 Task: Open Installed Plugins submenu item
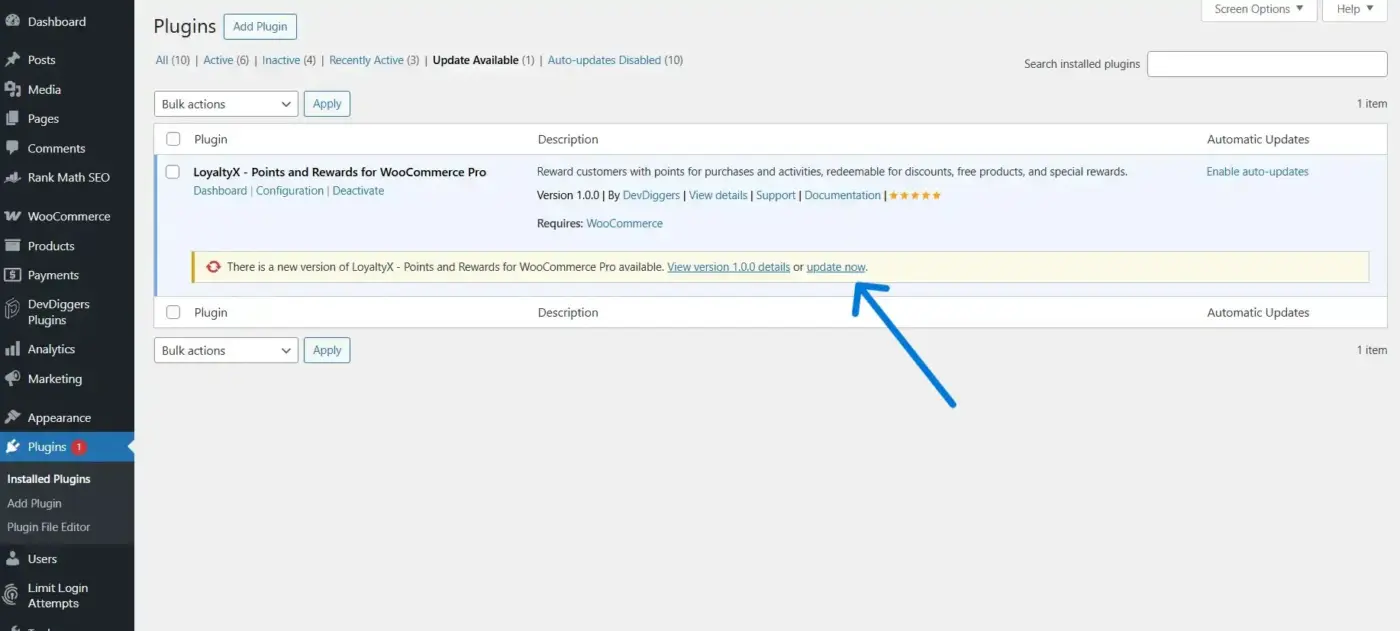pos(49,479)
